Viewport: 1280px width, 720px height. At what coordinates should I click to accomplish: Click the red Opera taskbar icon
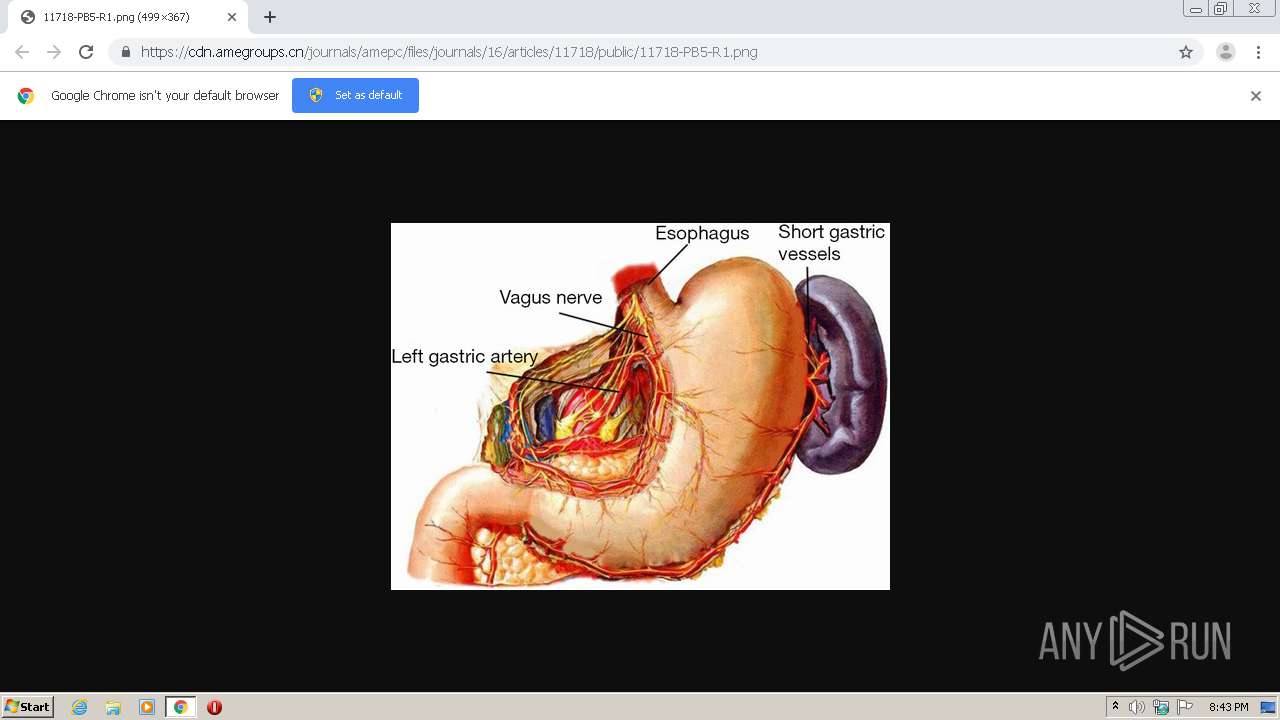(214, 707)
